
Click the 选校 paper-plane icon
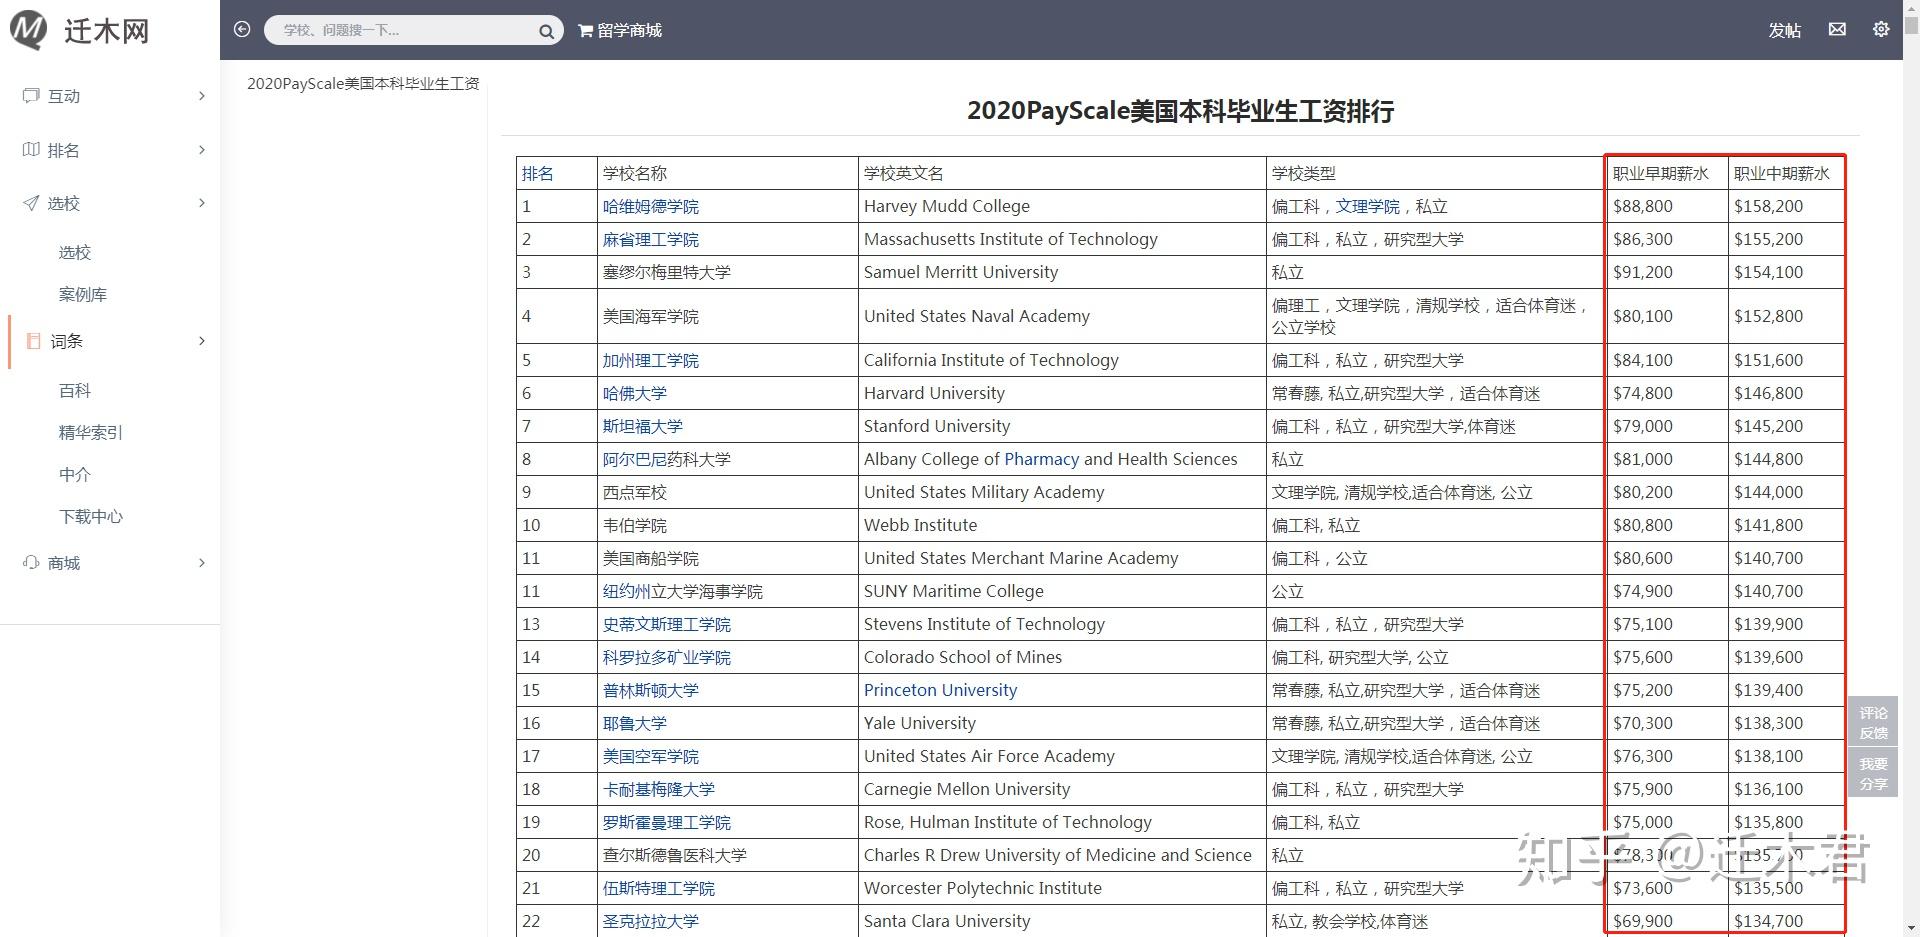[x=31, y=203]
